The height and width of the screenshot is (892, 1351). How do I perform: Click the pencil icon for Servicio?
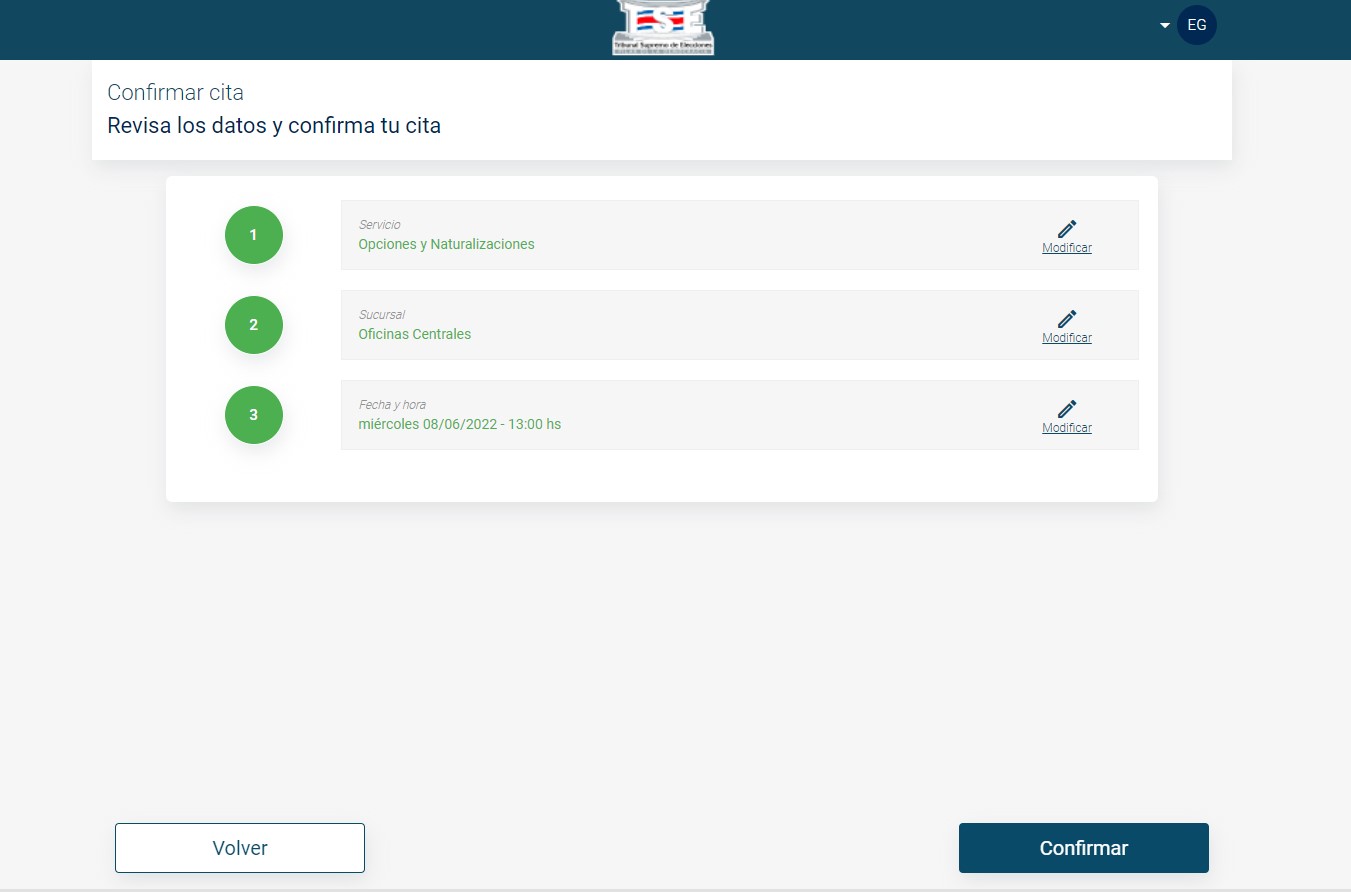click(x=1067, y=229)
